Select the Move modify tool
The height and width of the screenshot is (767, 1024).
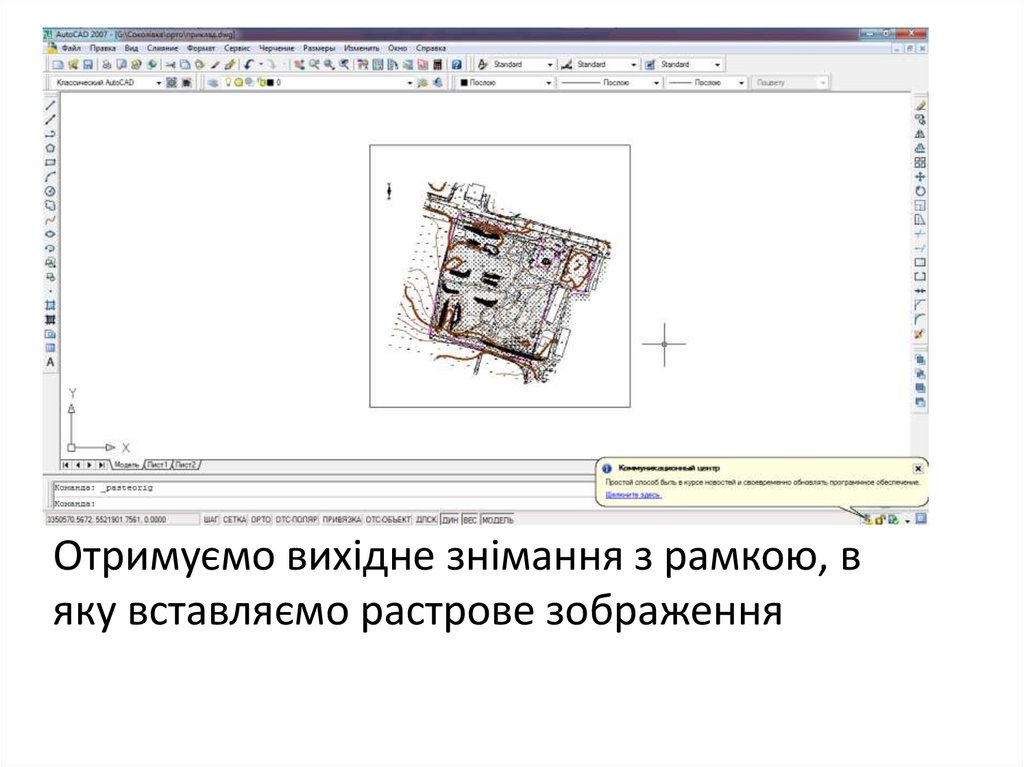coord(920,177)
